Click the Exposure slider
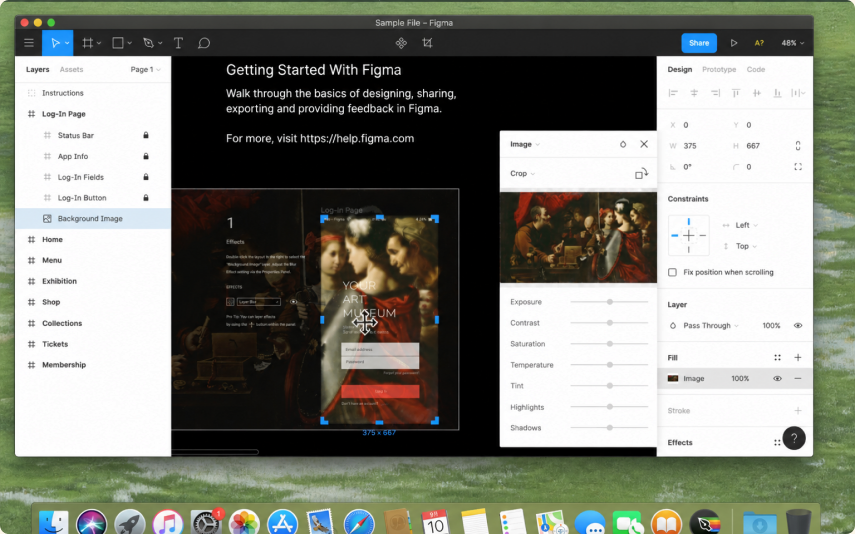The height and width of the screenshot is (534, 855). 609,302
